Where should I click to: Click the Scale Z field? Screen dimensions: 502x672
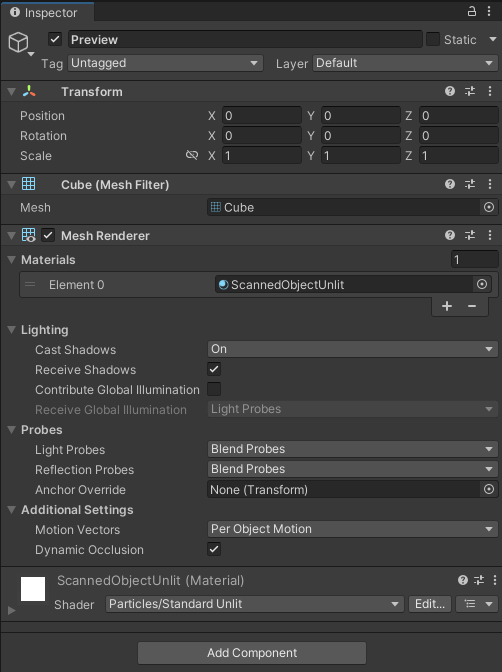pyautogui.click(x=459, y=156)
